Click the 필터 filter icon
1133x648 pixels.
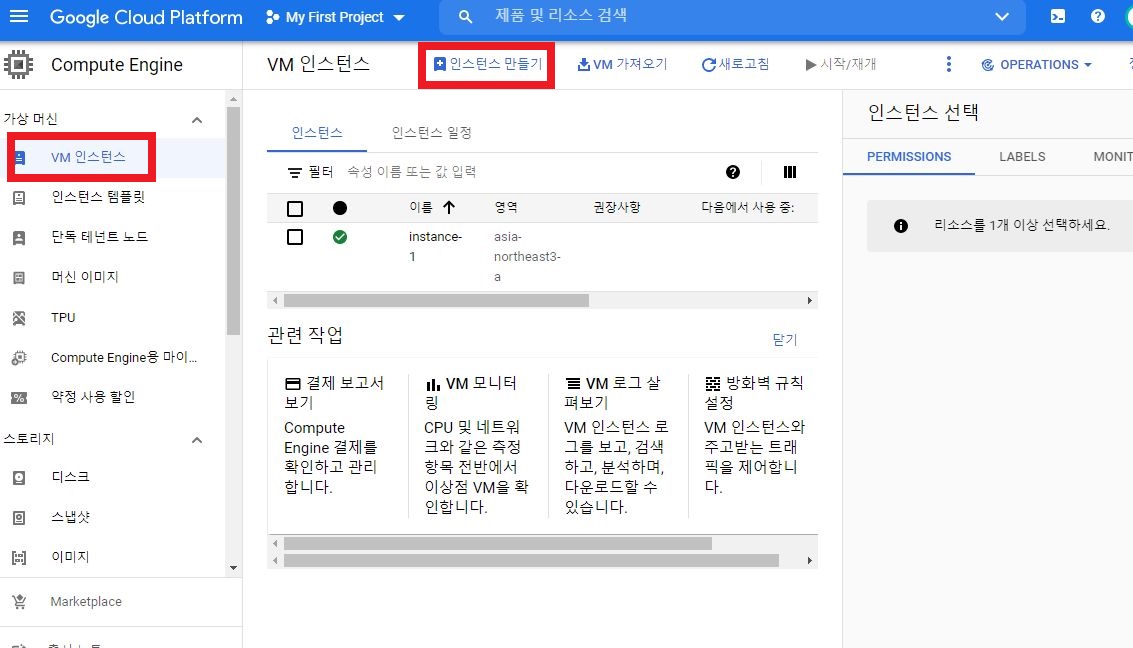tap(295, 173)
